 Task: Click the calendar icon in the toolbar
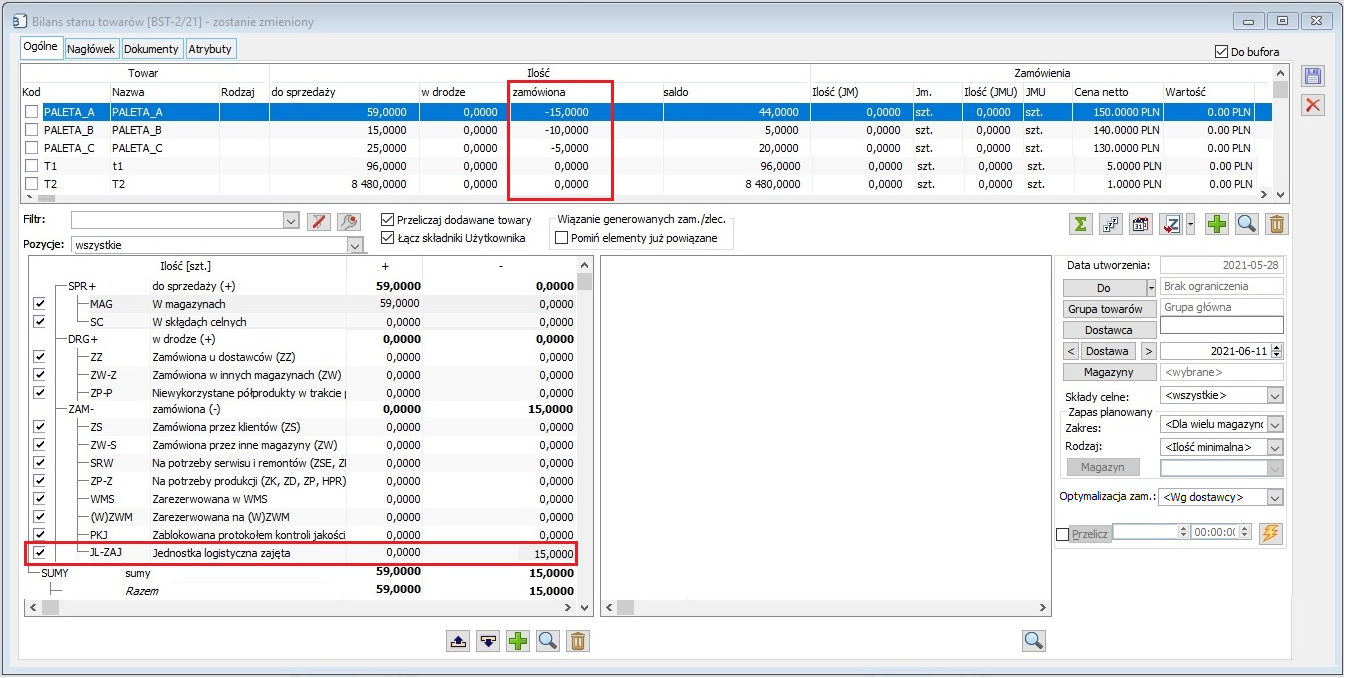pyautogui.click(x=1141, y=224)
